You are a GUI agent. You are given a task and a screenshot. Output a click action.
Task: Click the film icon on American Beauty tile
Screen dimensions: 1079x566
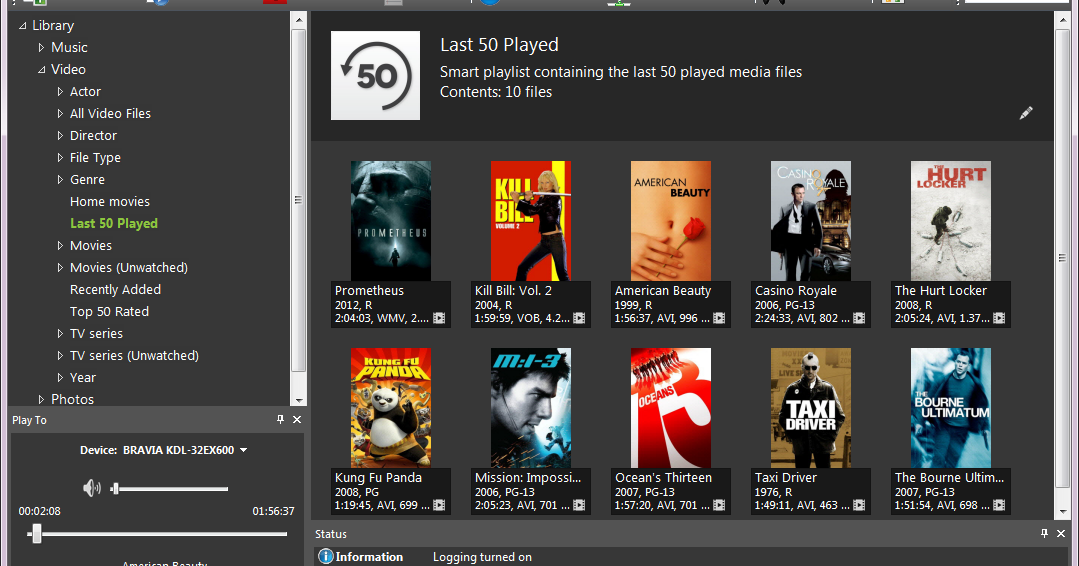pos(719,318)
